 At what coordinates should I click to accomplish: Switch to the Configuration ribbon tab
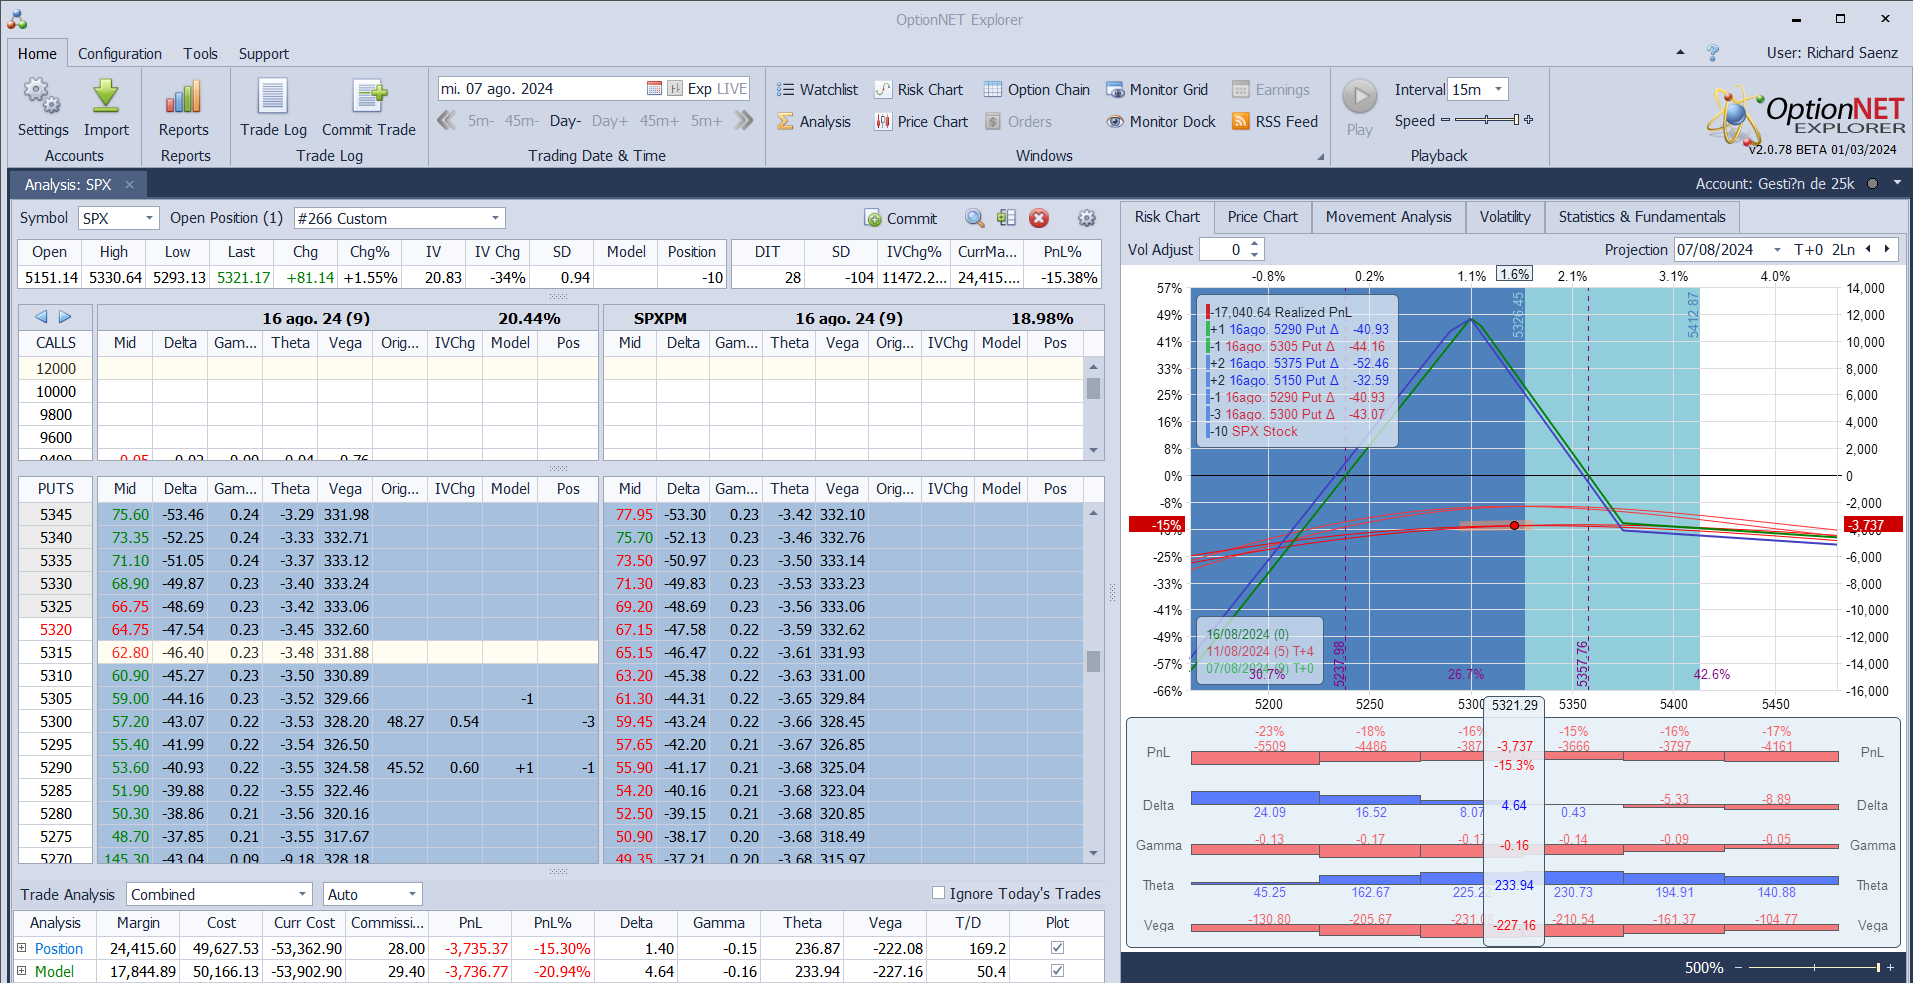[x=120, y=54]
